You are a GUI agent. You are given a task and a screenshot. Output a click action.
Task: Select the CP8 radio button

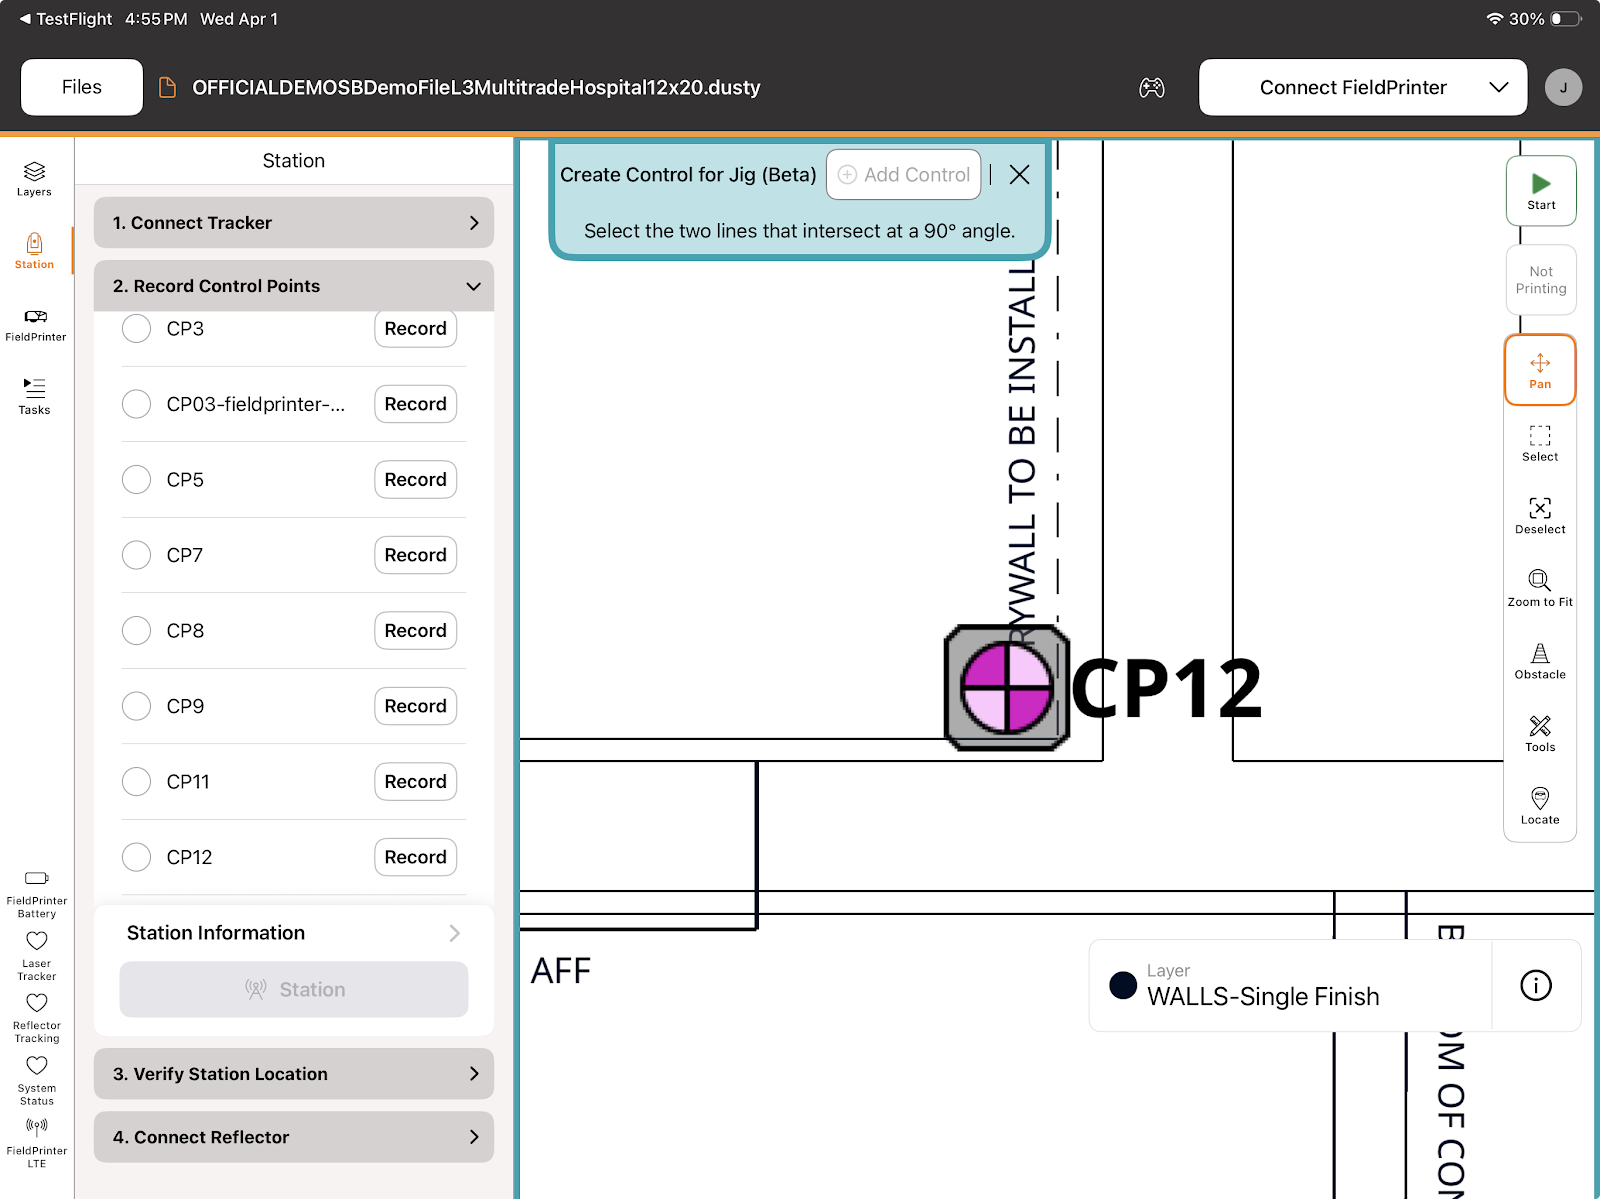pyautogui.click(x=136, y=630)
